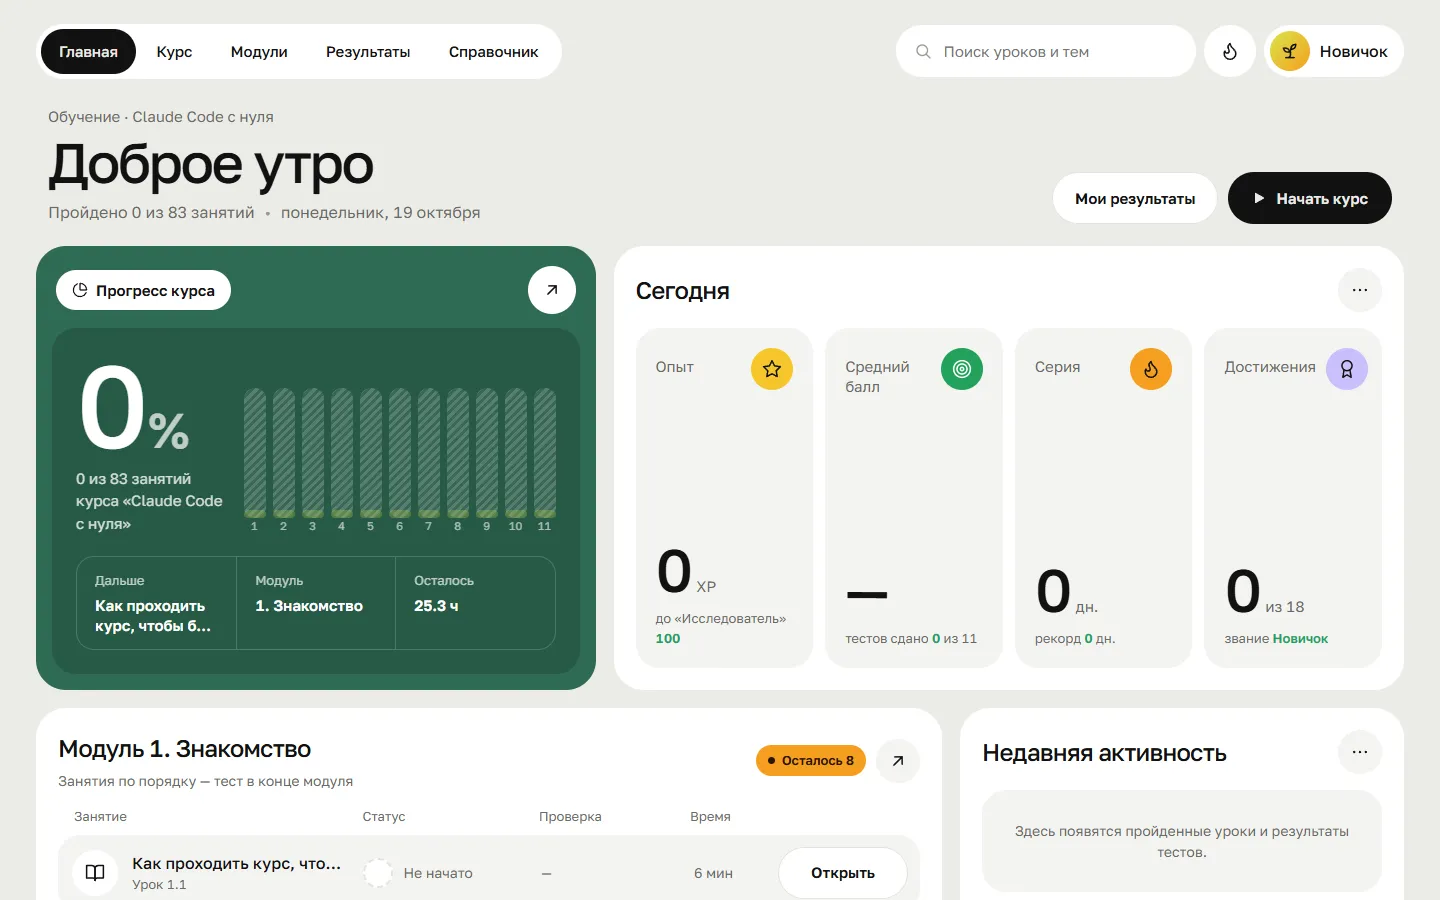The image size is (1440, 900).
Task: Click the Осталось 8 orange badge
Action: click(x=811, y=761)
